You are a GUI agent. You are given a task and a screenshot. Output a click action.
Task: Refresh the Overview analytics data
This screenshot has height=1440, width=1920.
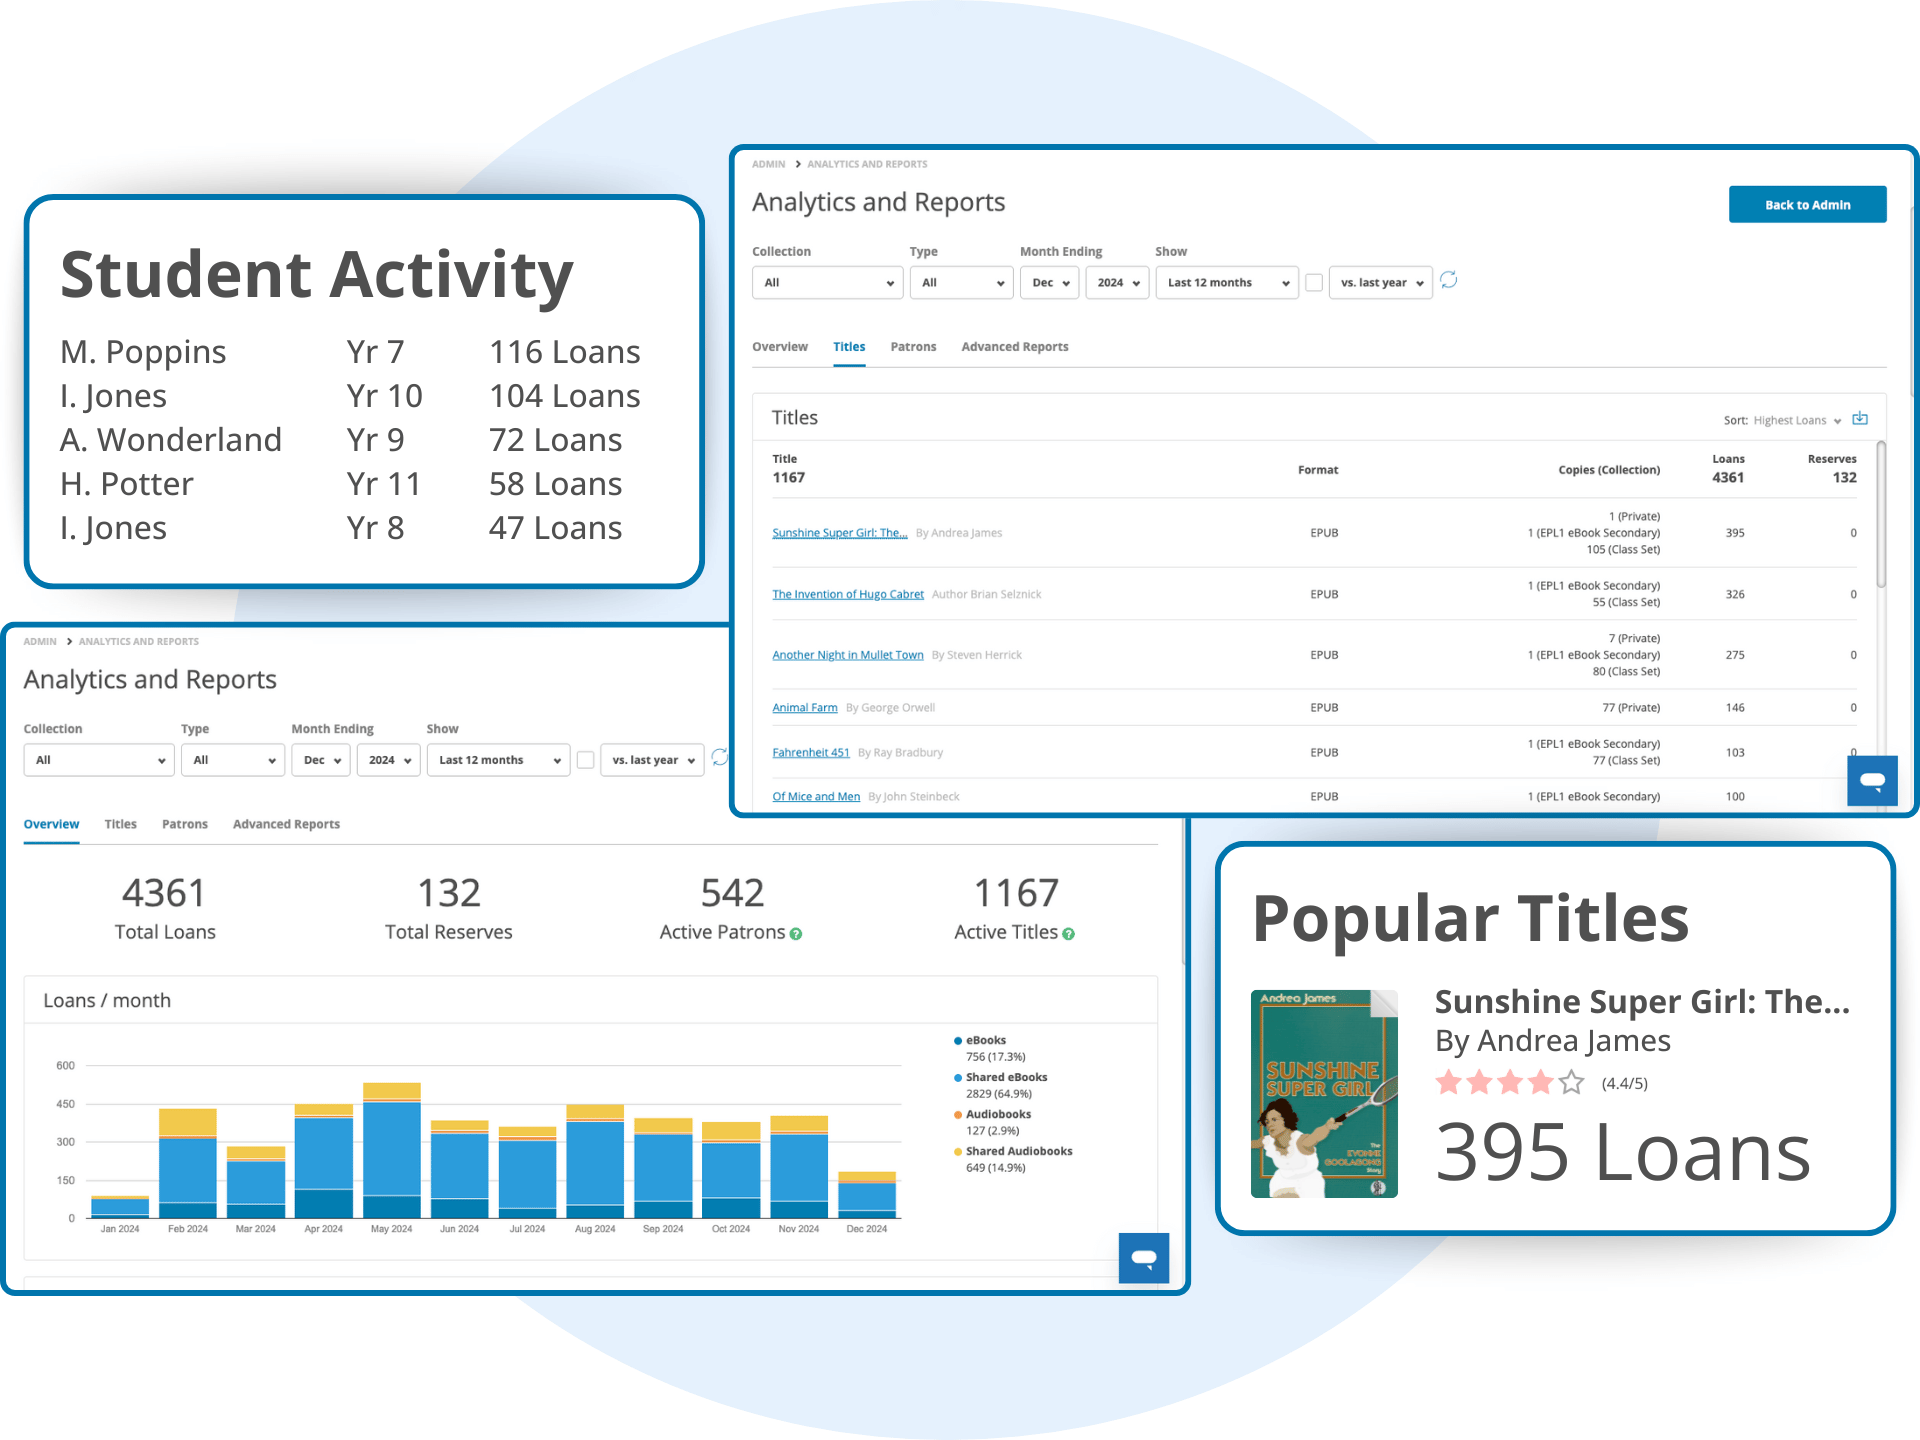(720, 758)
